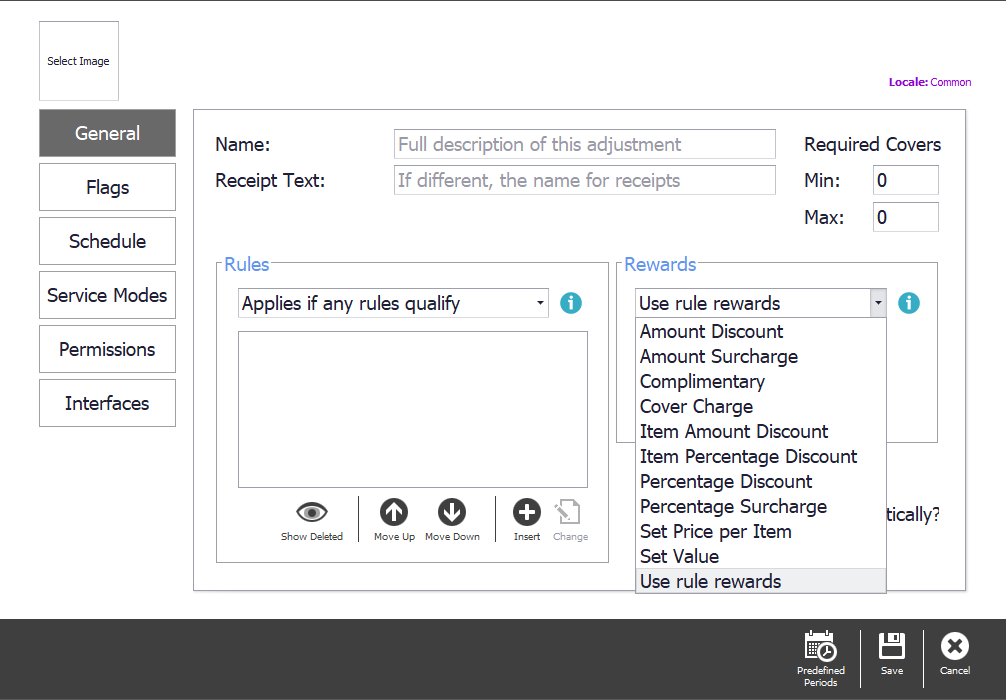
Task: Select Percentage Surcharge option
Action: click(x=761, y=506)
